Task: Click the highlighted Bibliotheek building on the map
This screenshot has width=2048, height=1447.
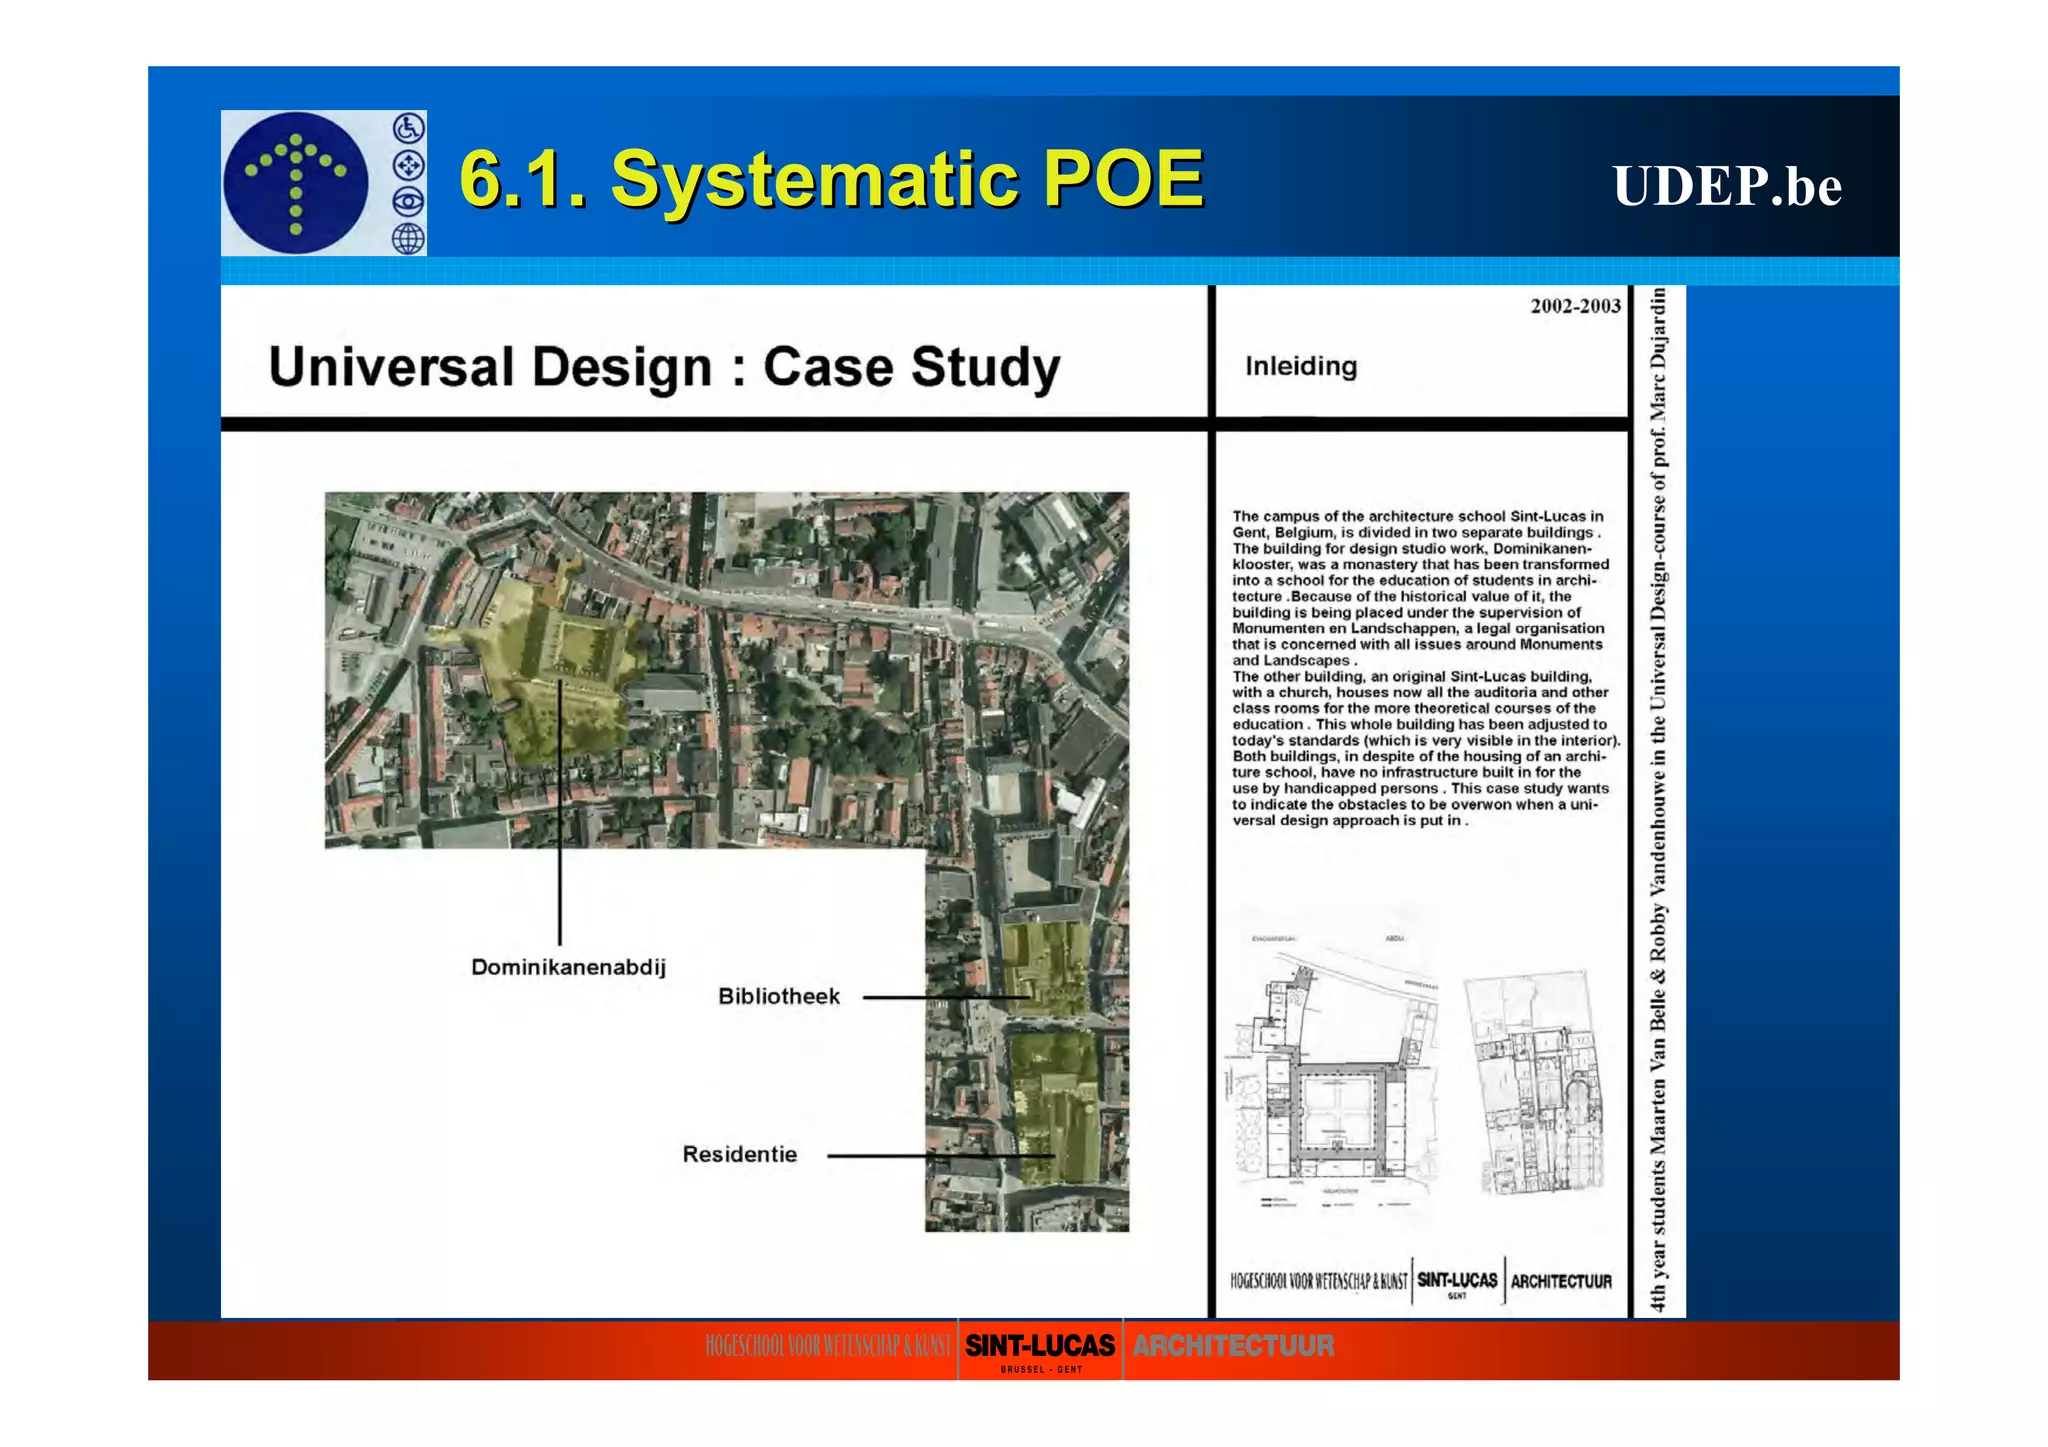Action: pyautogui.click(x=1045, y=968)
